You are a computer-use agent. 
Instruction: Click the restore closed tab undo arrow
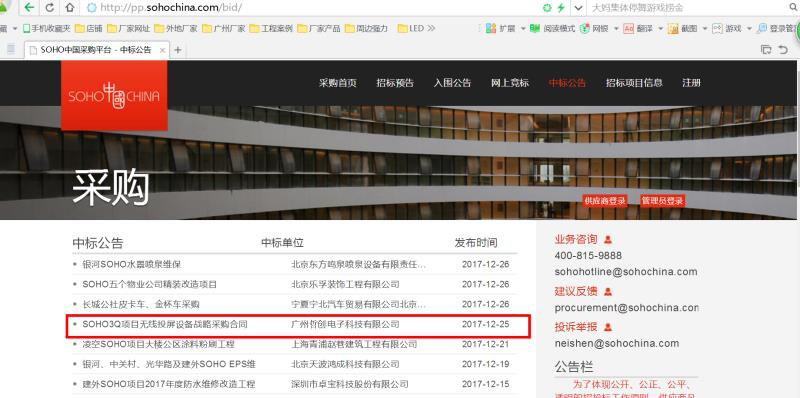click(783, 49)
